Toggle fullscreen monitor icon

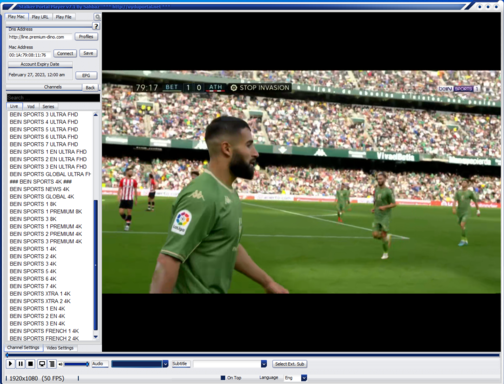coord(42,364)
